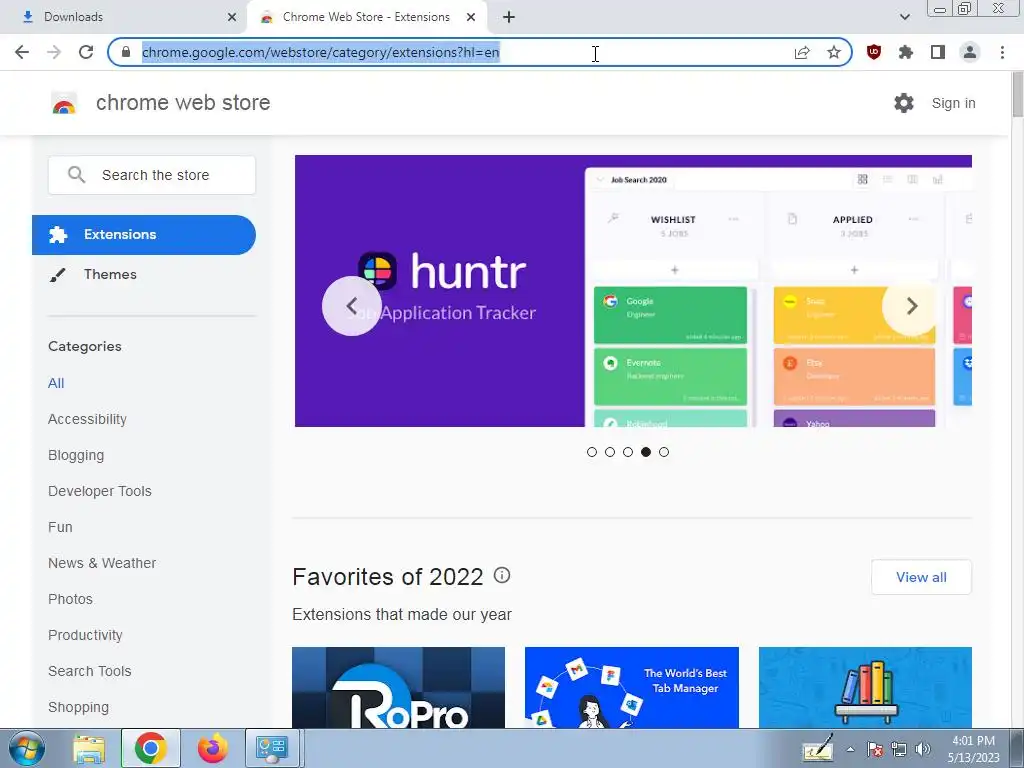Image resolution: width=1024 pixels, height=768 pixels.
Task: Share this page from the address bar
Action: pyautogui.click(x=802, y=52)
